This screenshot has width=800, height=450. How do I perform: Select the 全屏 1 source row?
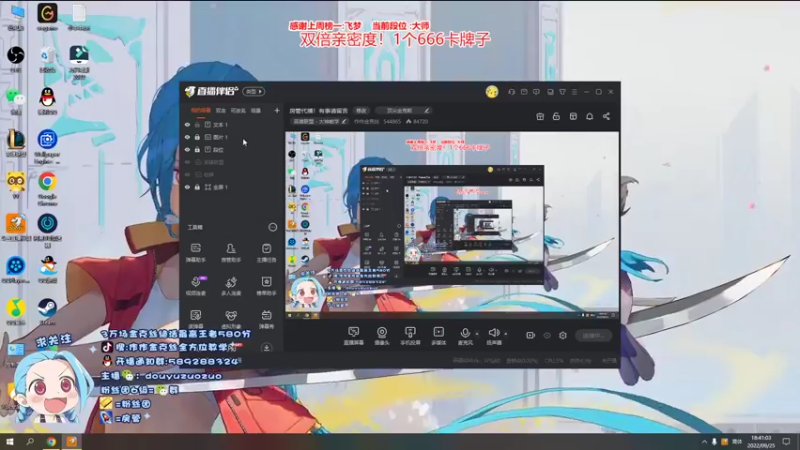[x=232, y=187]
